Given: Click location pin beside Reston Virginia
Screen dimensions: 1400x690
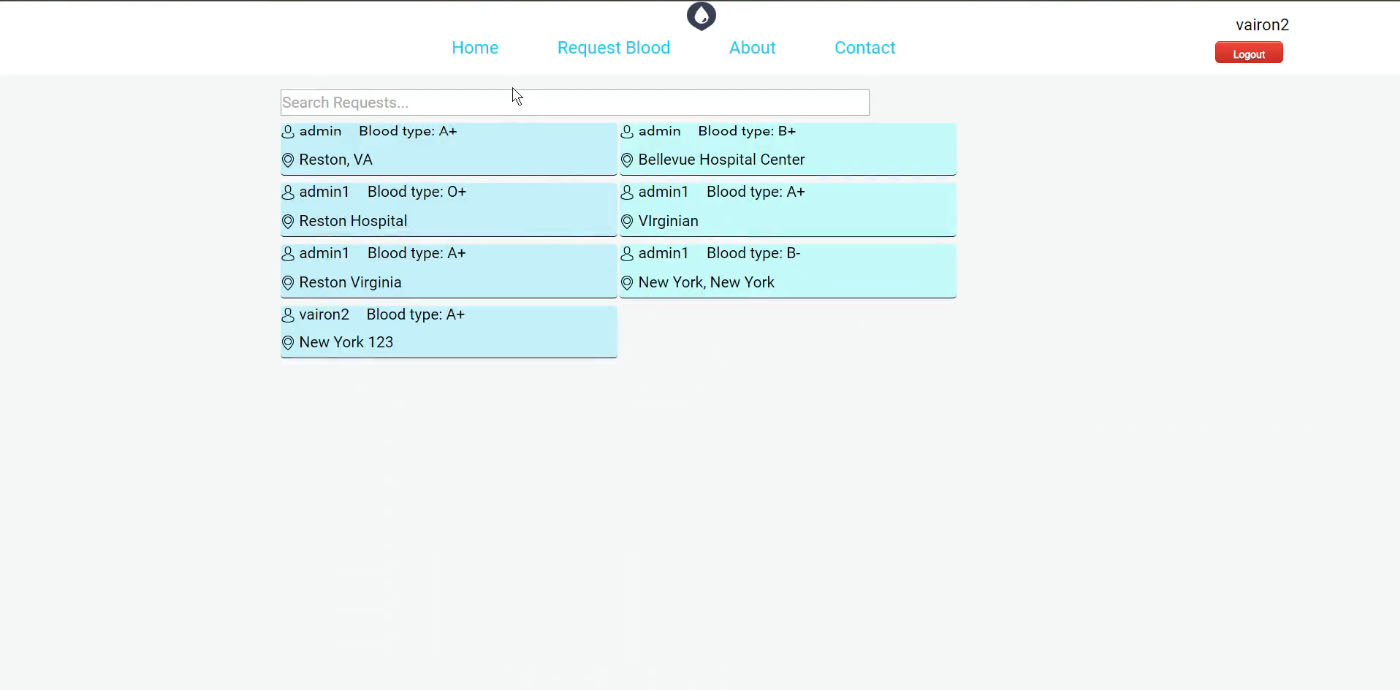Looking at the screenshot, I should 288,283.
